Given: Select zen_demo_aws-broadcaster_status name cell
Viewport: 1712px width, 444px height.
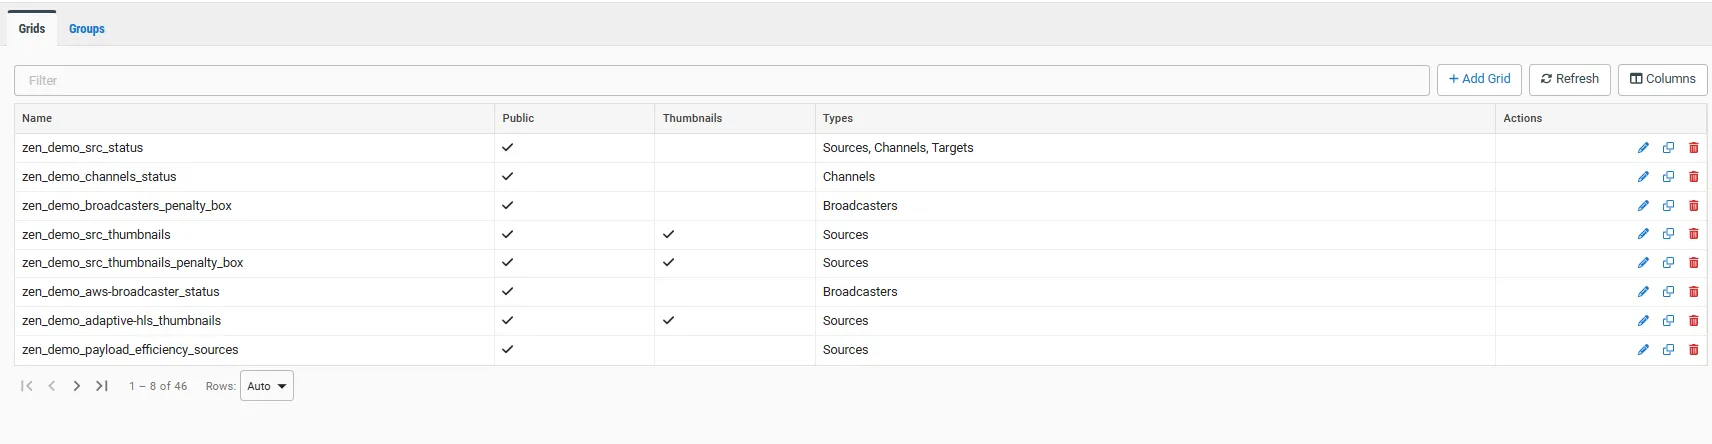Looking at the screenshot, I should tap(254, 292).
